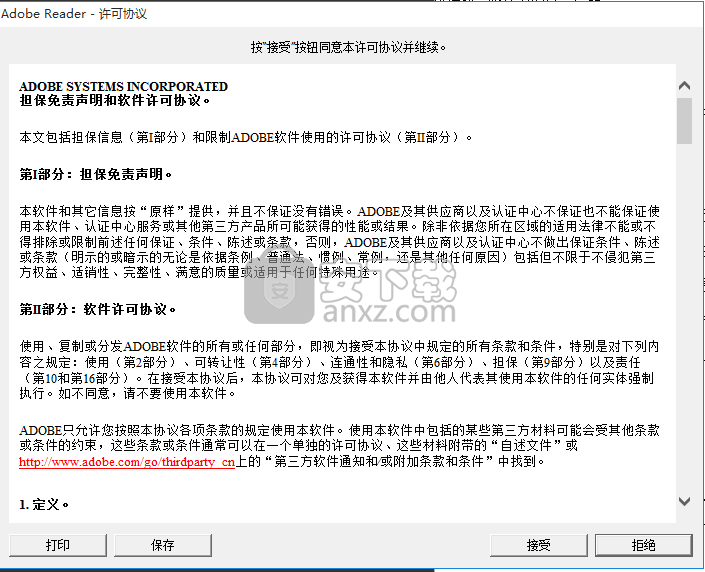
Task: Accept the license with the 接受 button
Action: click(x=539, y=545)
